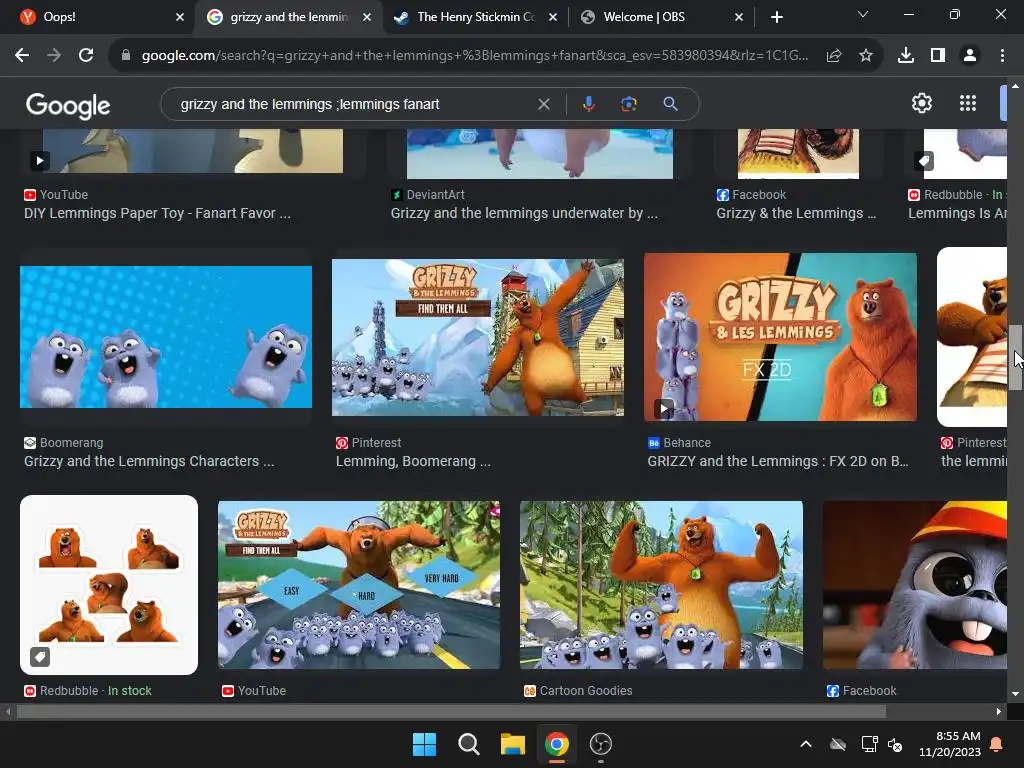
Task: Open Redbubble bear stickers image
Action: tap(109, 584)
